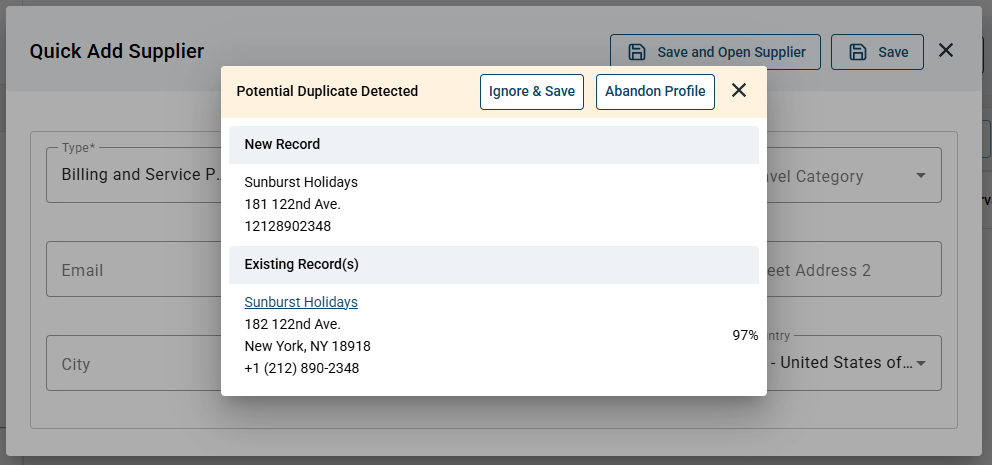Click the Save and Open Supplier label
Viewport: 992px width, 465px height.
(731, 53)
